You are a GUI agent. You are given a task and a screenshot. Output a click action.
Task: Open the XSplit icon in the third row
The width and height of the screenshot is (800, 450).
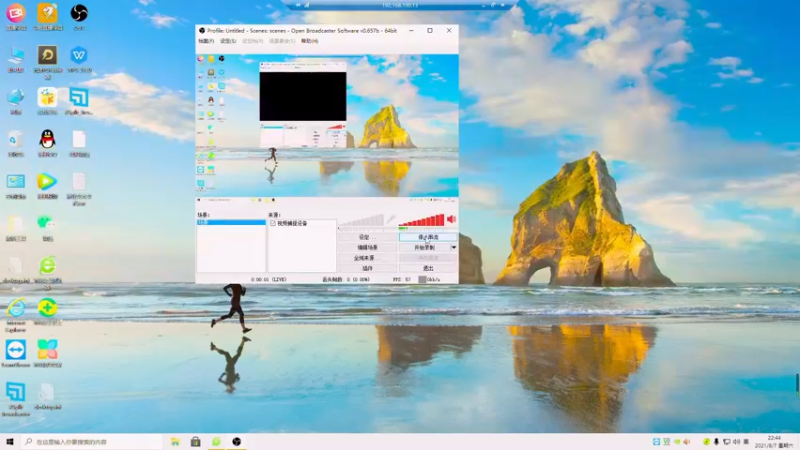point(79,97)
